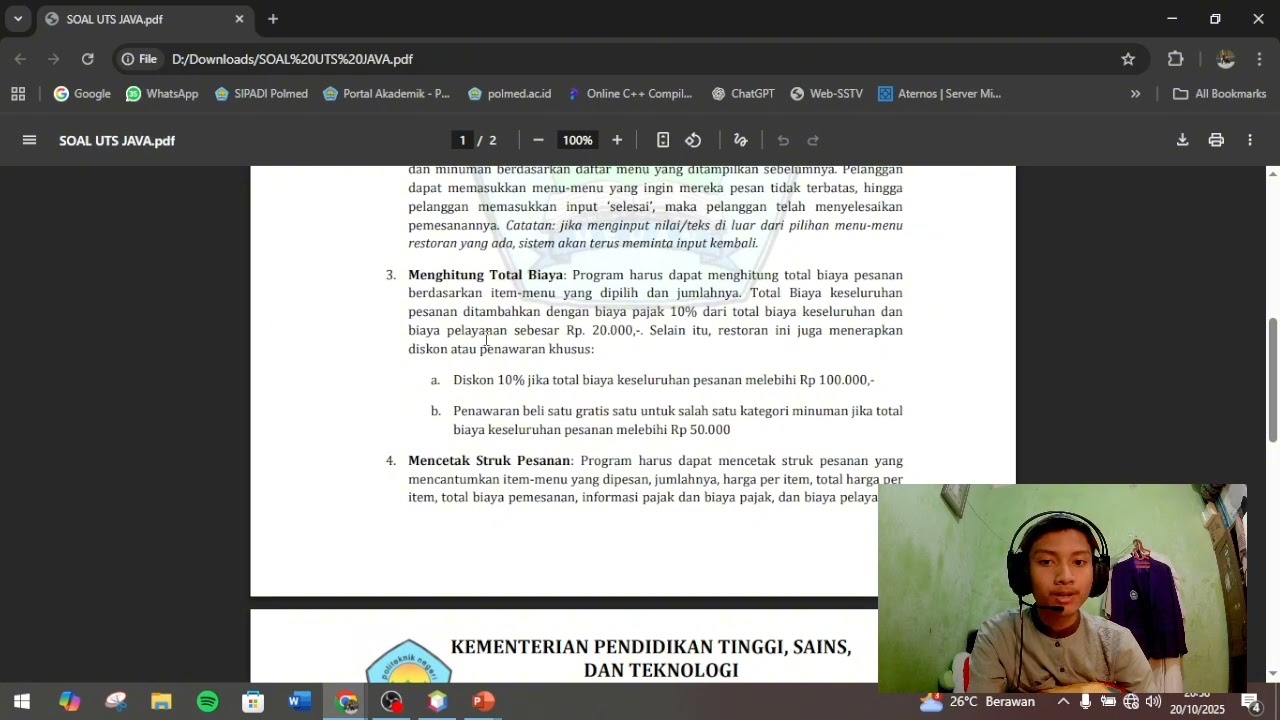Open the SIPADI Polmed bookmark

261,94
